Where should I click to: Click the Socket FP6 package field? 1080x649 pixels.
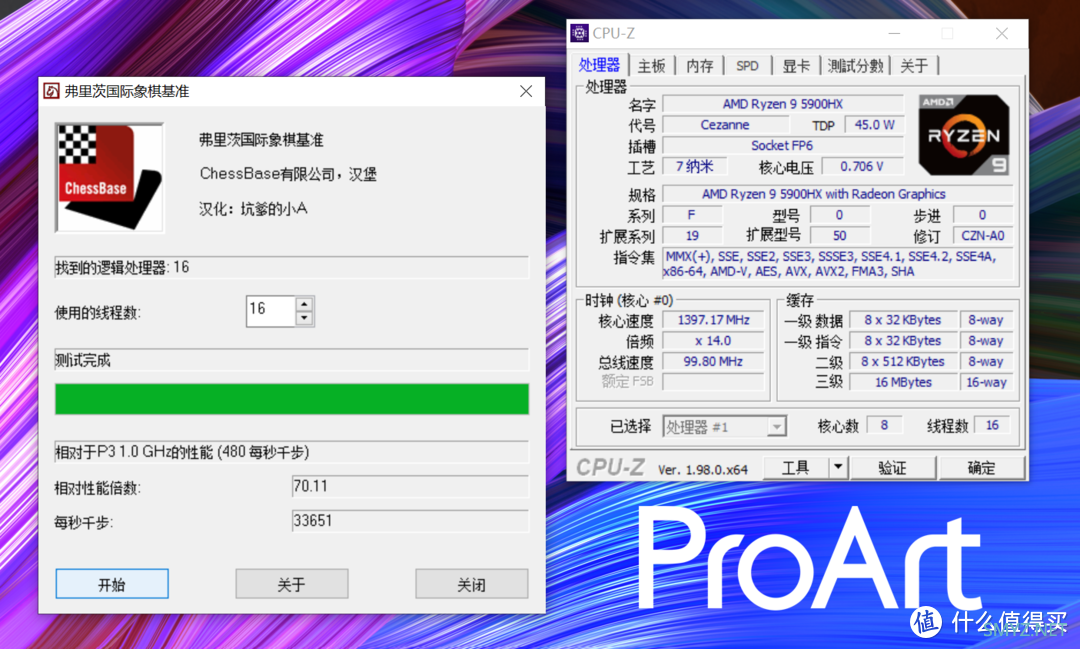coord(782,145)
